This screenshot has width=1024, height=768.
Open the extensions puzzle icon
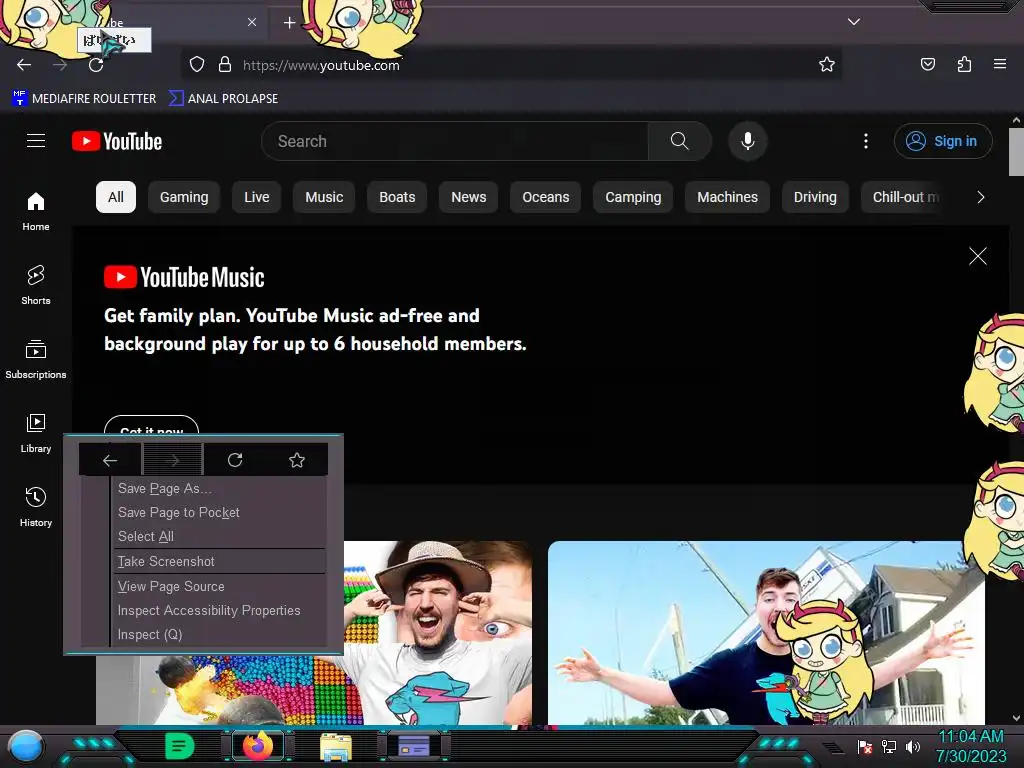964,64
